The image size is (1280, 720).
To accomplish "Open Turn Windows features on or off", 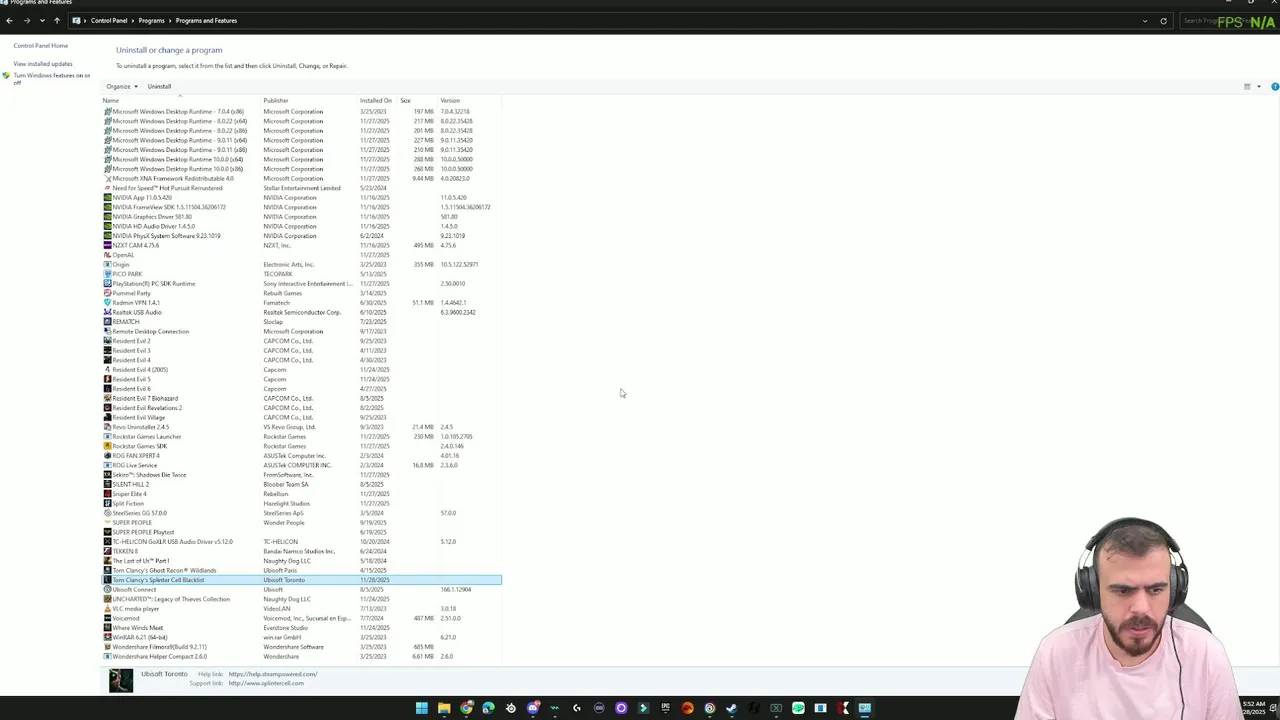I will 51,79.
